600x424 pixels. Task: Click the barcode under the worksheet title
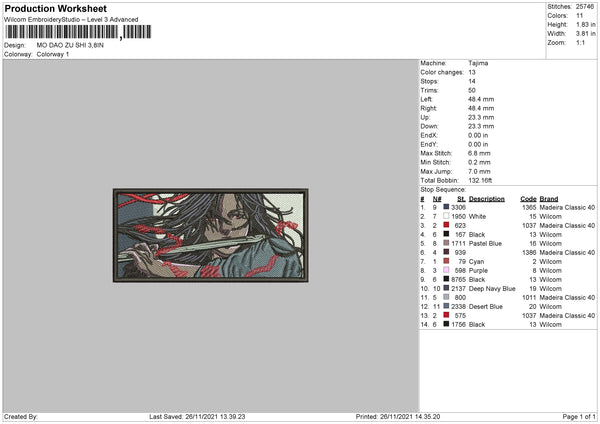[x=78, y=32]
